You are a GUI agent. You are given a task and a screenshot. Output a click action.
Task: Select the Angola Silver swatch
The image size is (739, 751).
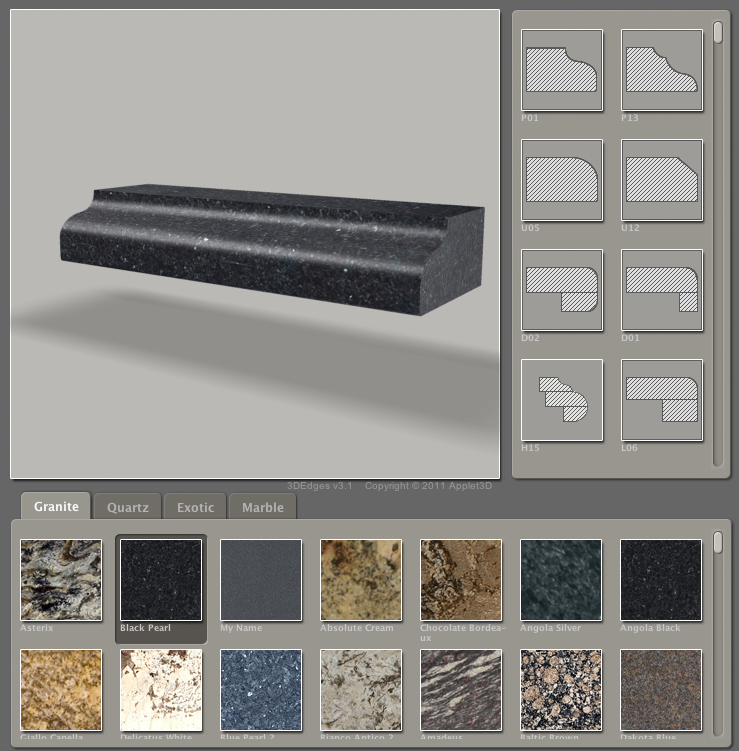click(561, 580)
